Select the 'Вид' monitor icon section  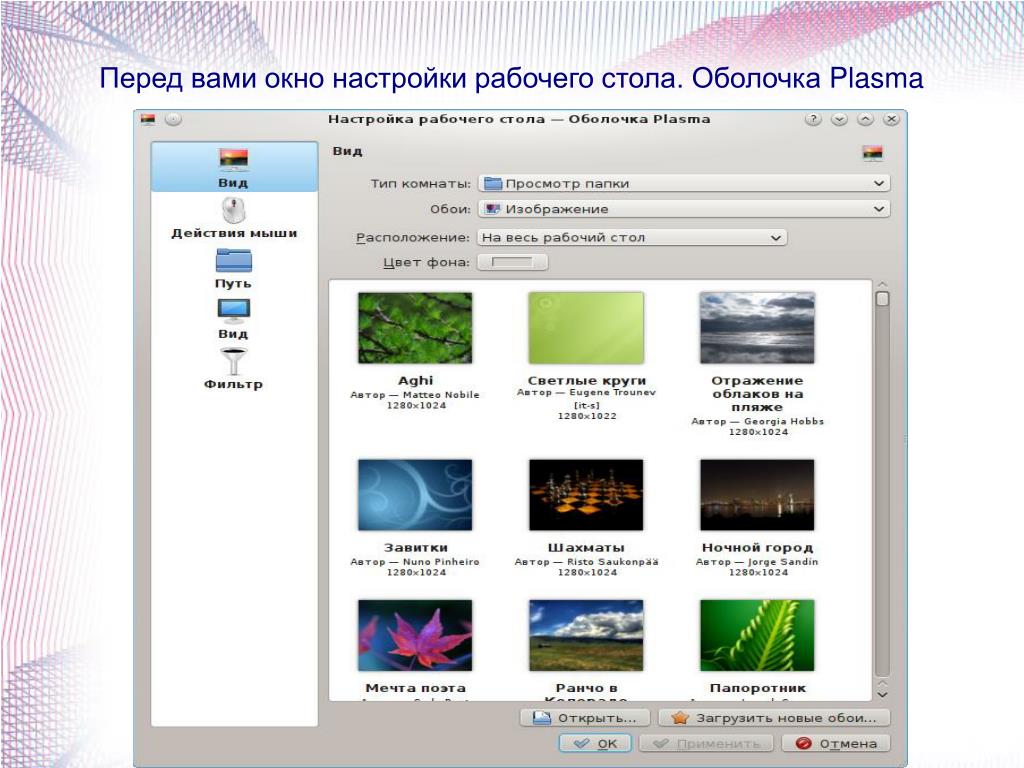(234, 319)
